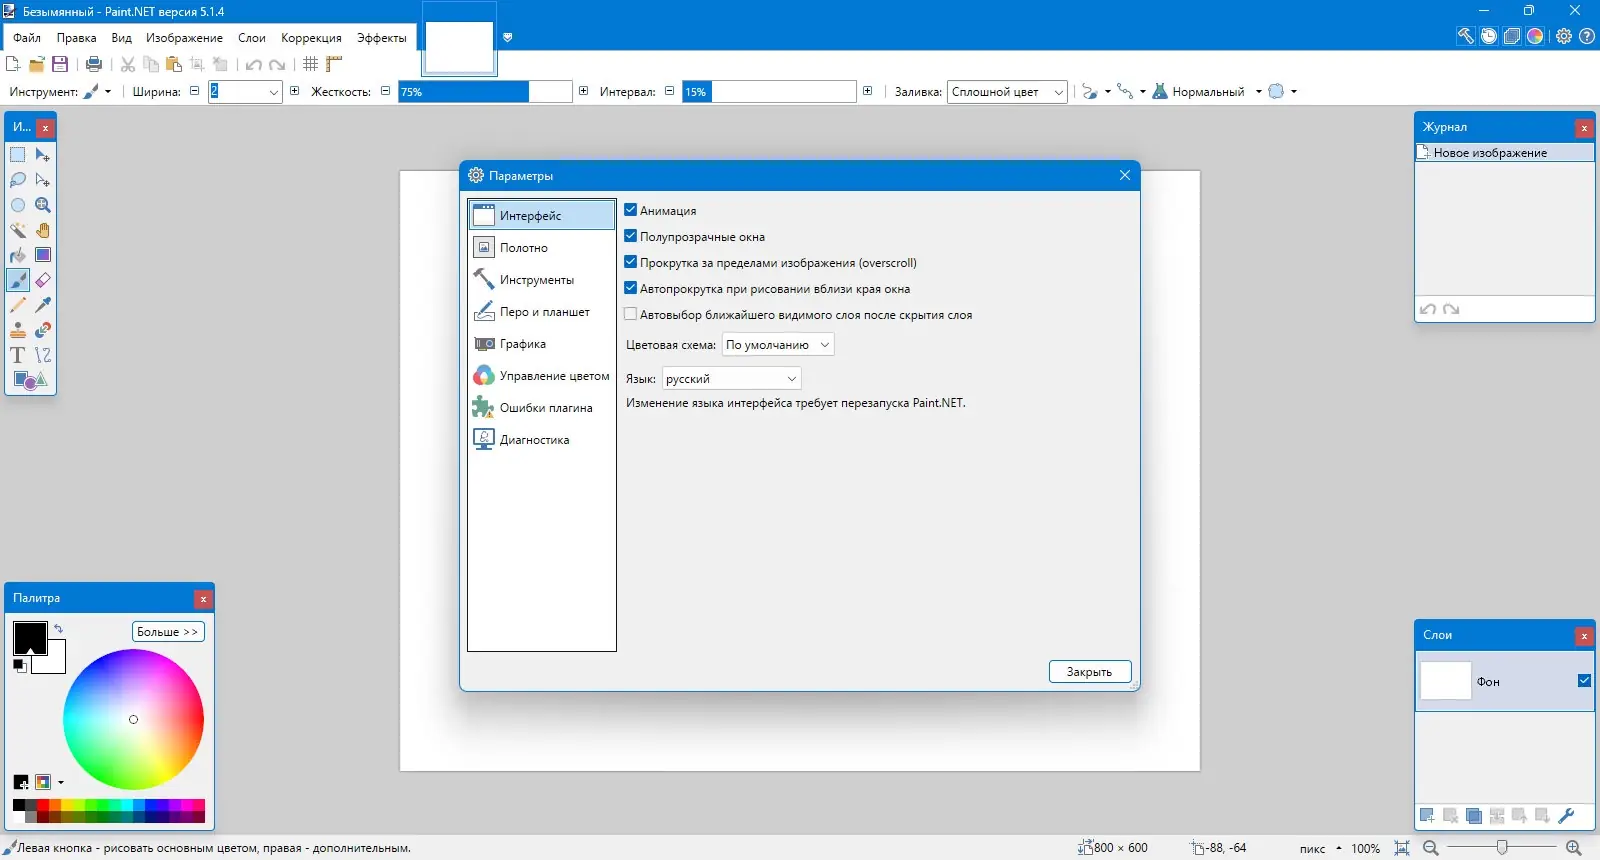Click the Больше >> button in palette
This screenshot has height=860, width=1600.
pyautogui.click(x=168, y=632)
